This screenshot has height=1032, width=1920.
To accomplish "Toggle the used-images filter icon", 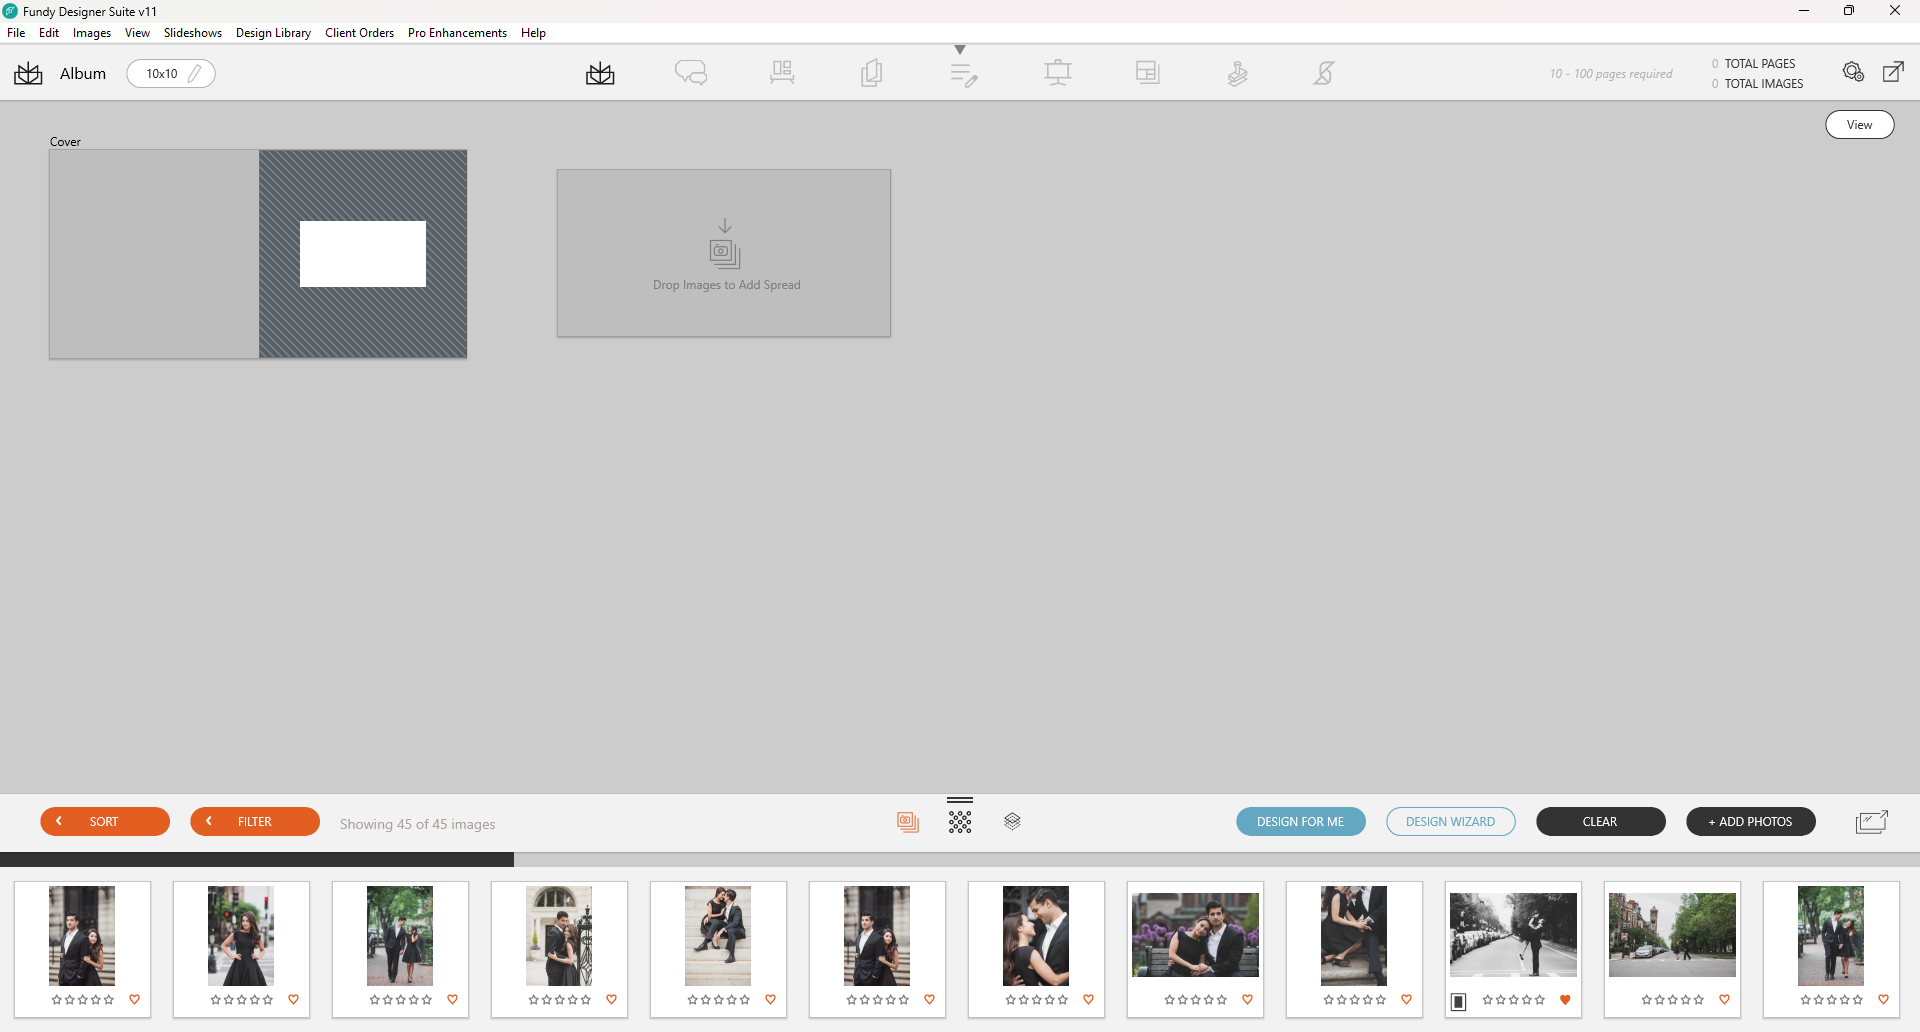I will tap(908, 822).
